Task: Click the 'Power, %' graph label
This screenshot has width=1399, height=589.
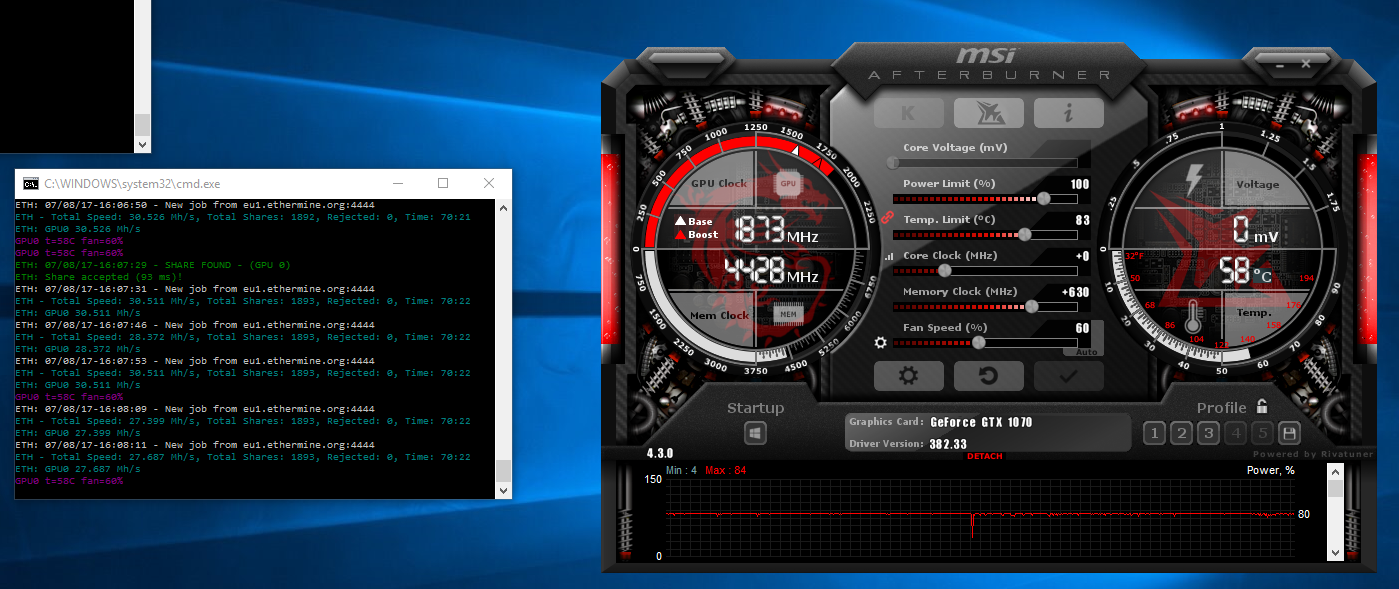Action: [x=1271, y=470]
